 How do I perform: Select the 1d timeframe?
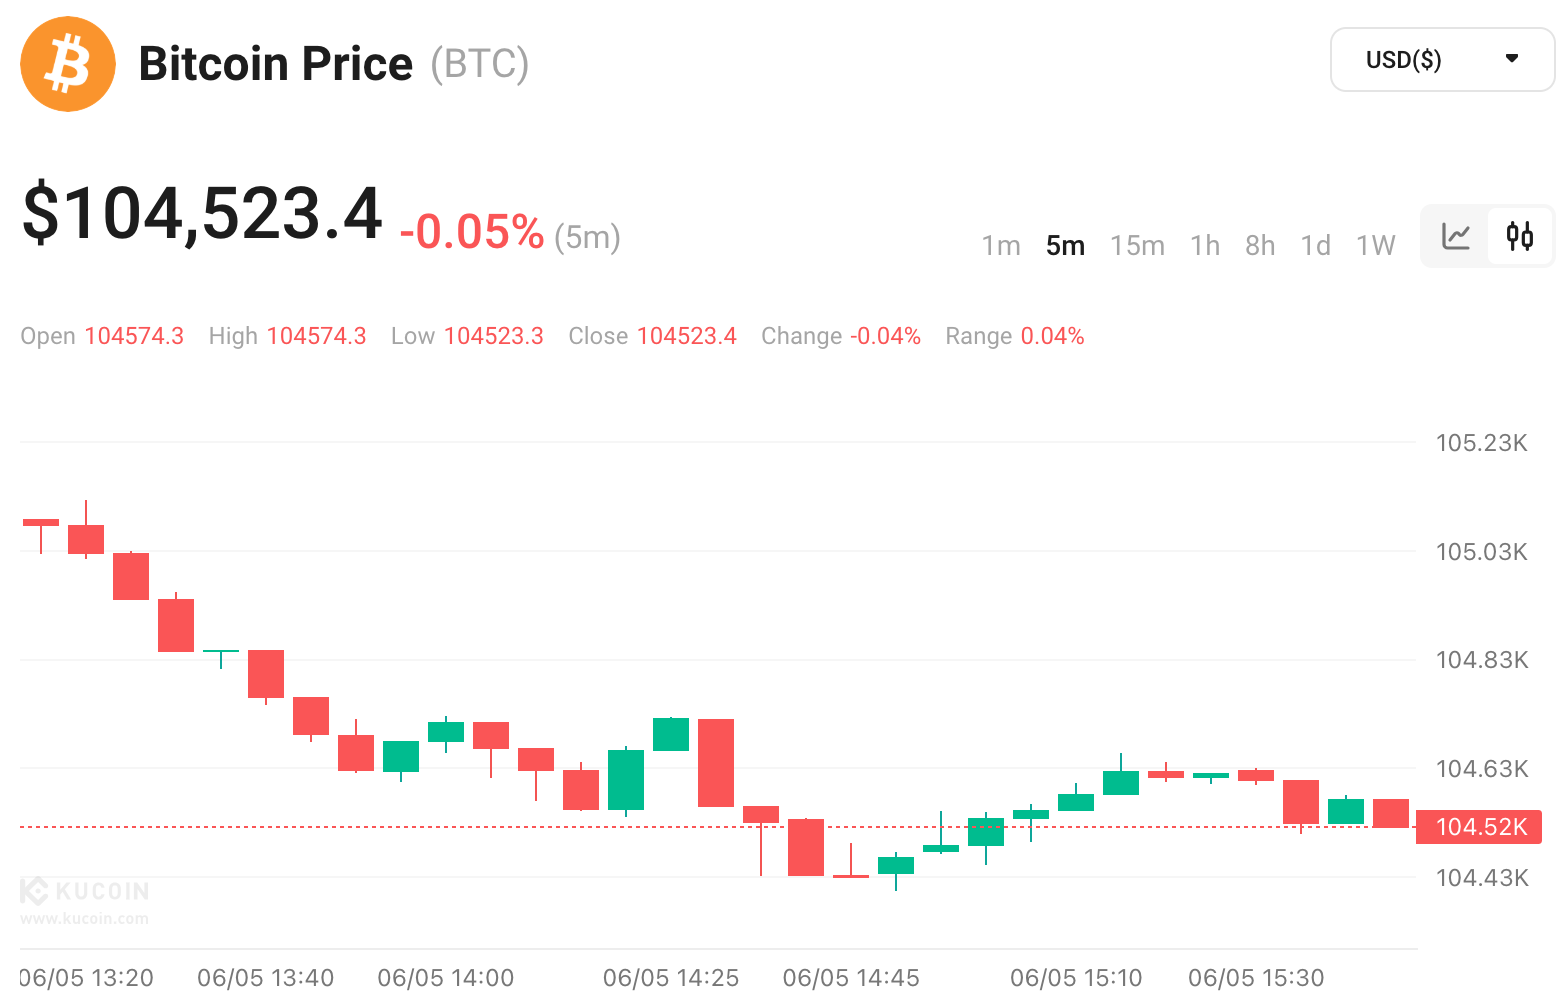1315,246
